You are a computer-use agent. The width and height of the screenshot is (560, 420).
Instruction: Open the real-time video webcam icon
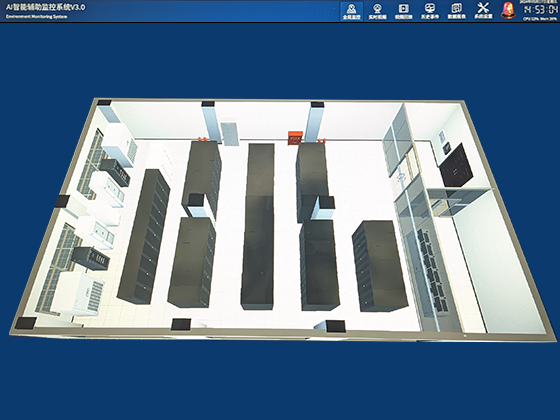[x=378, y=11]
